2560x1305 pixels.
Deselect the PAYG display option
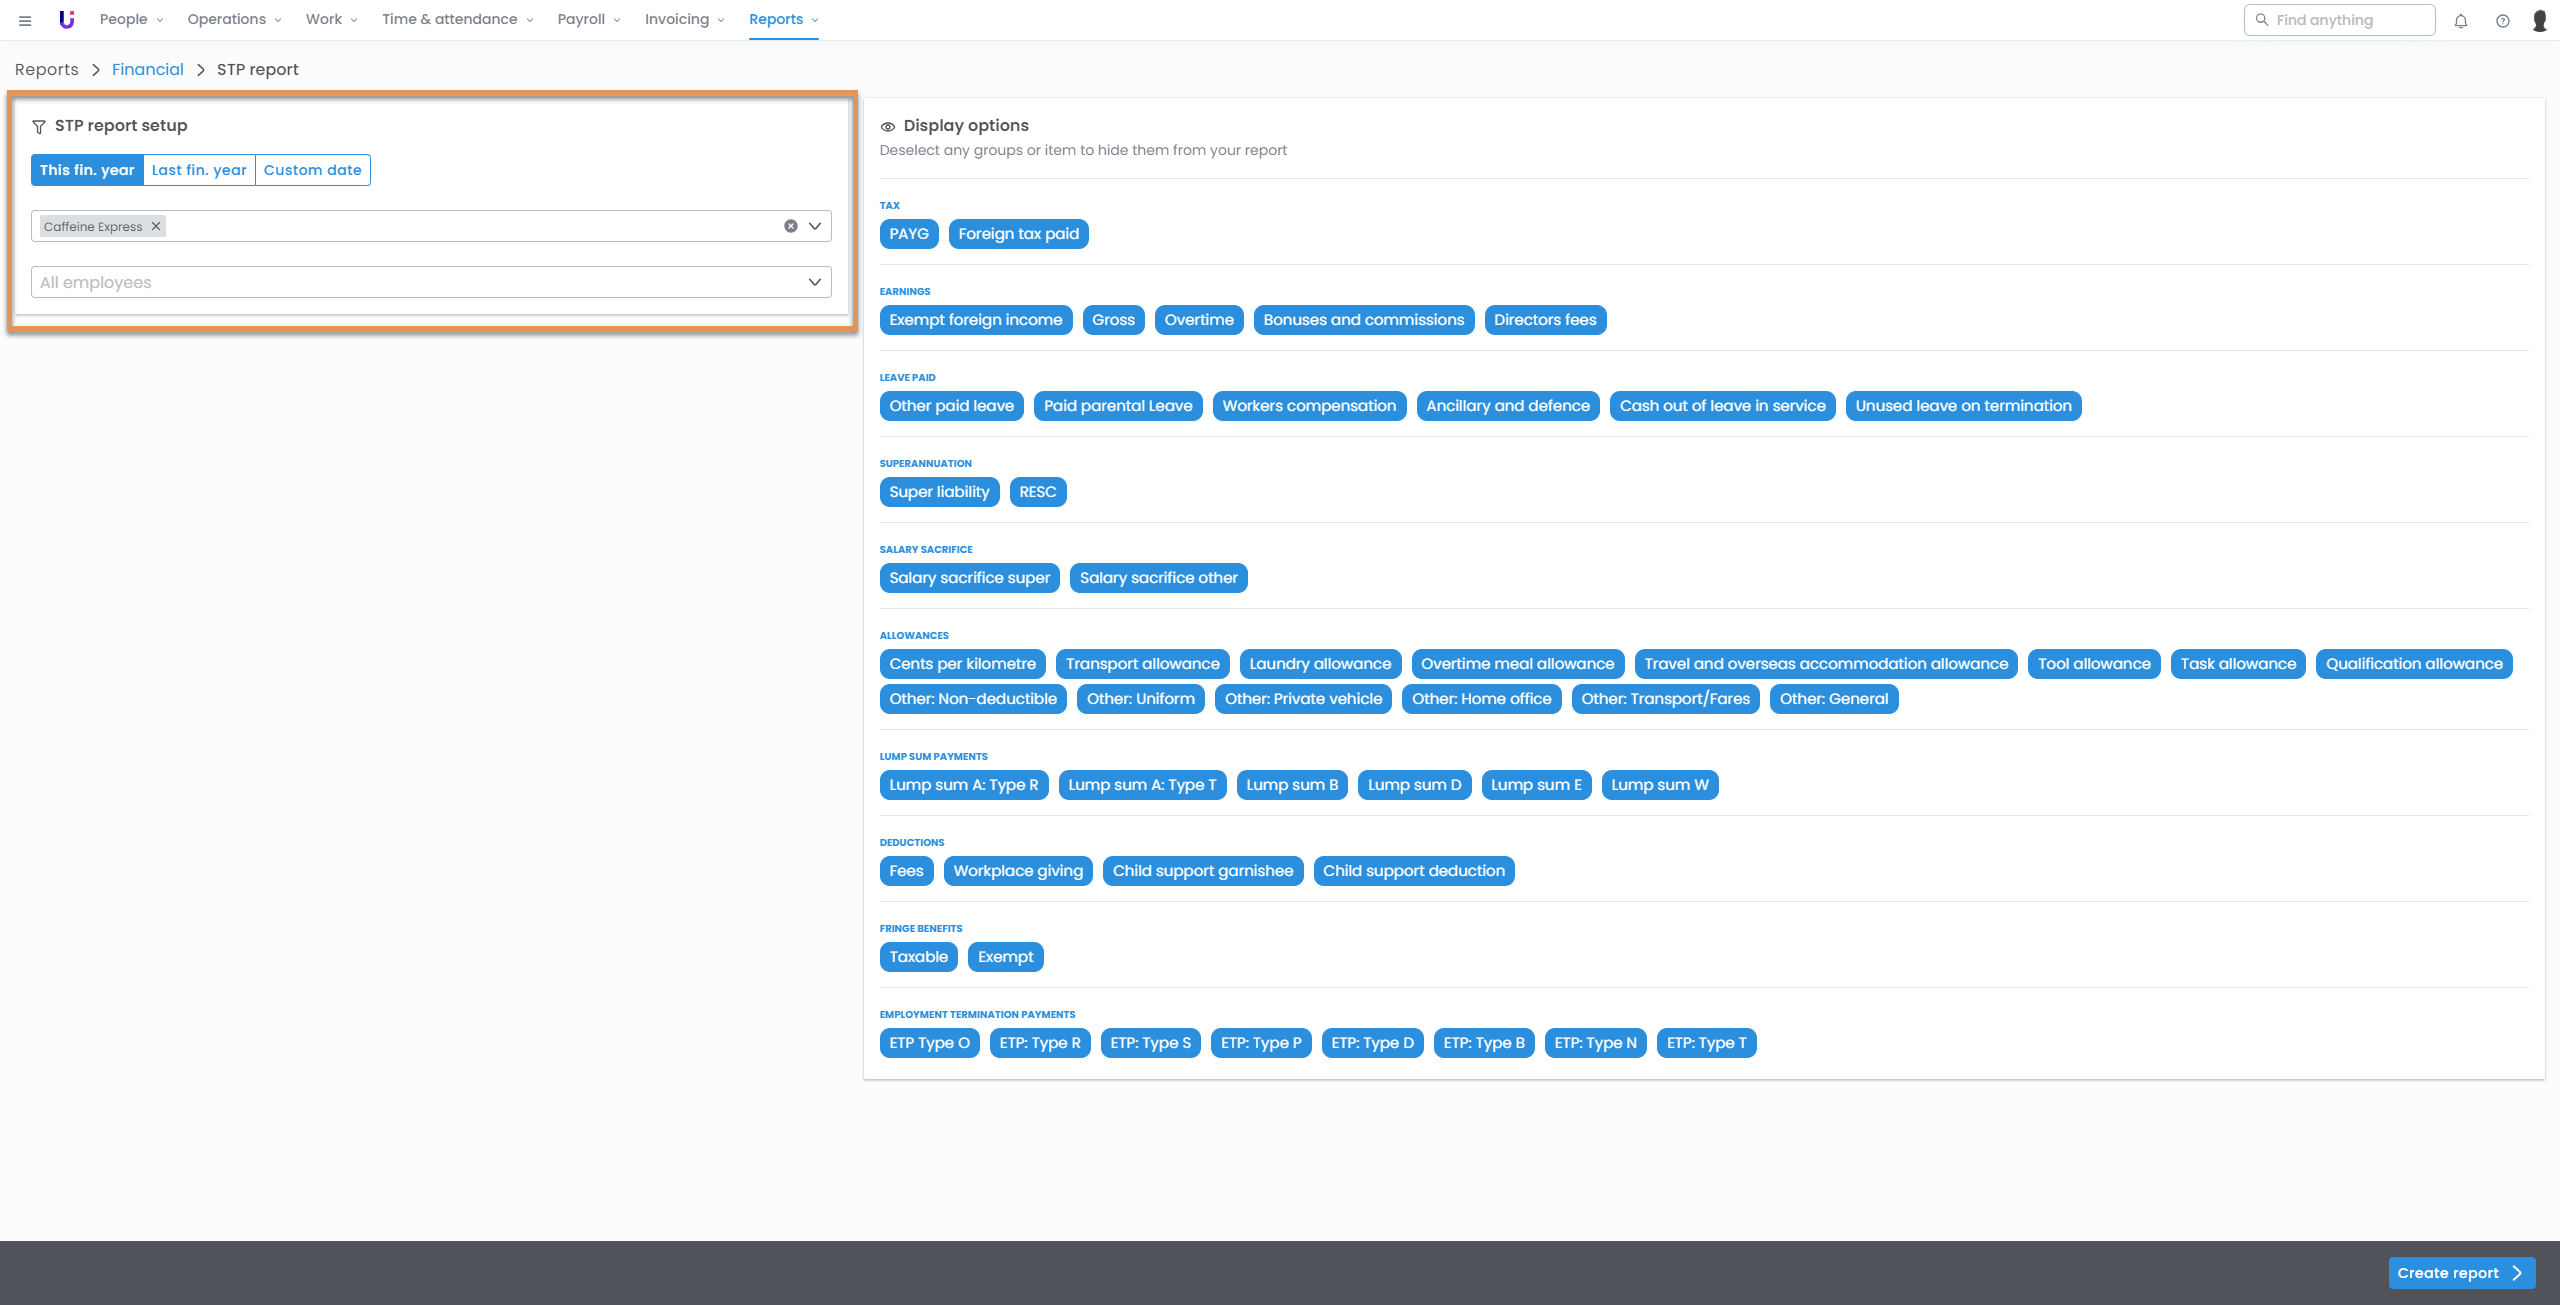pyautogui.click(x=908, y=234)
